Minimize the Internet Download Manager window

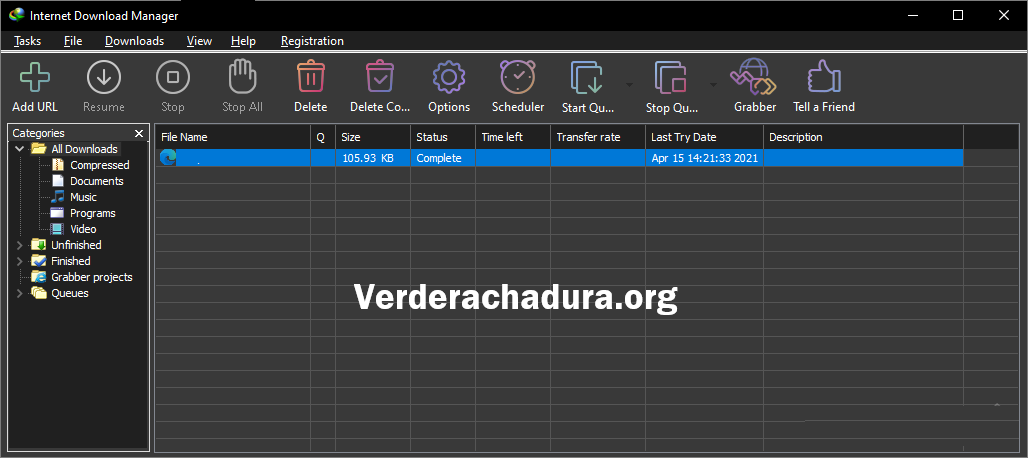coord(912,15)
